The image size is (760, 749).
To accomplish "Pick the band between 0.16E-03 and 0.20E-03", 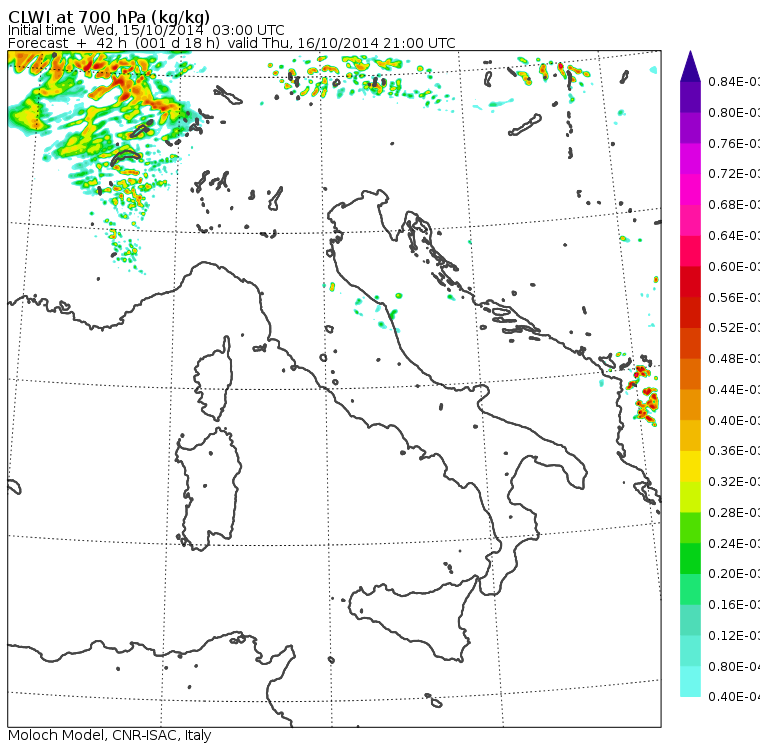I will (690, 590).
